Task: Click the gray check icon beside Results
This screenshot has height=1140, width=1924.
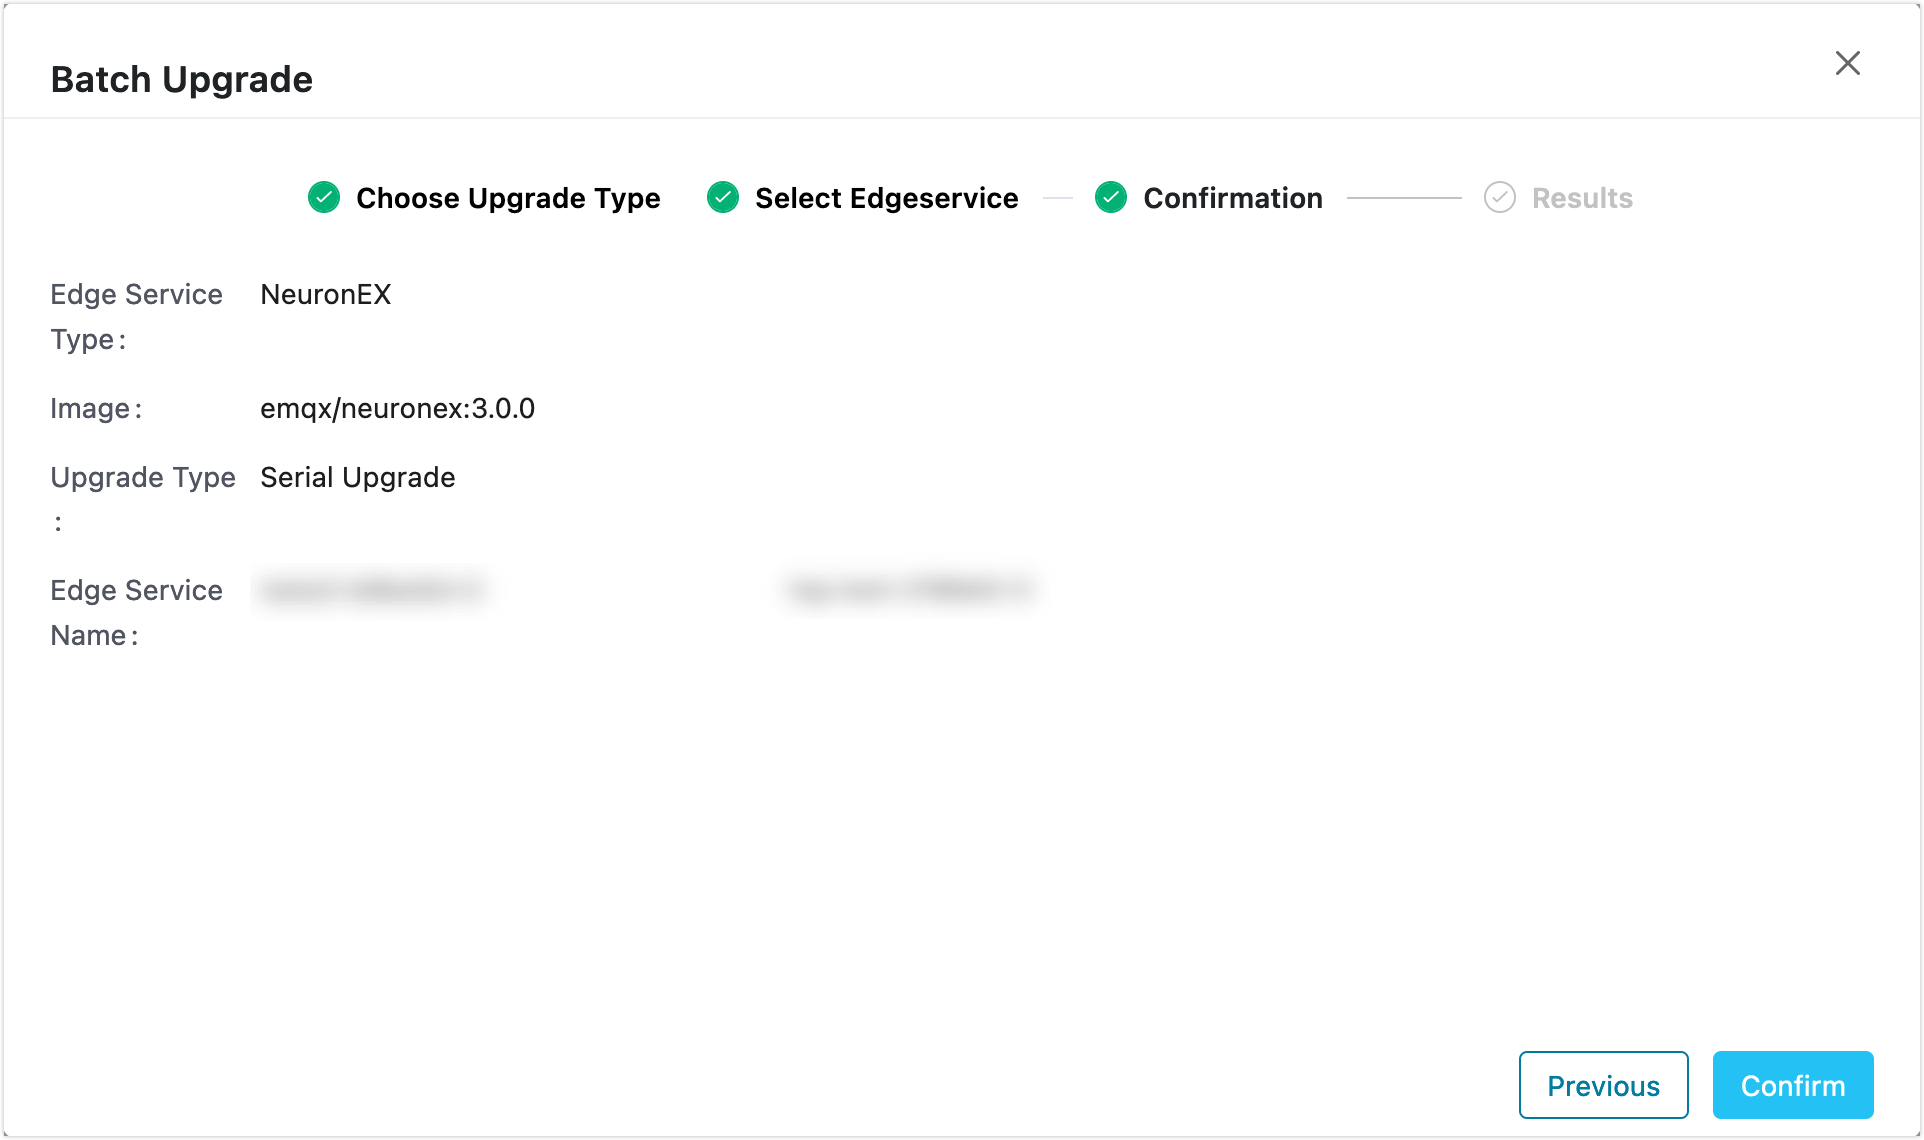Action: tap(1499, 198)
